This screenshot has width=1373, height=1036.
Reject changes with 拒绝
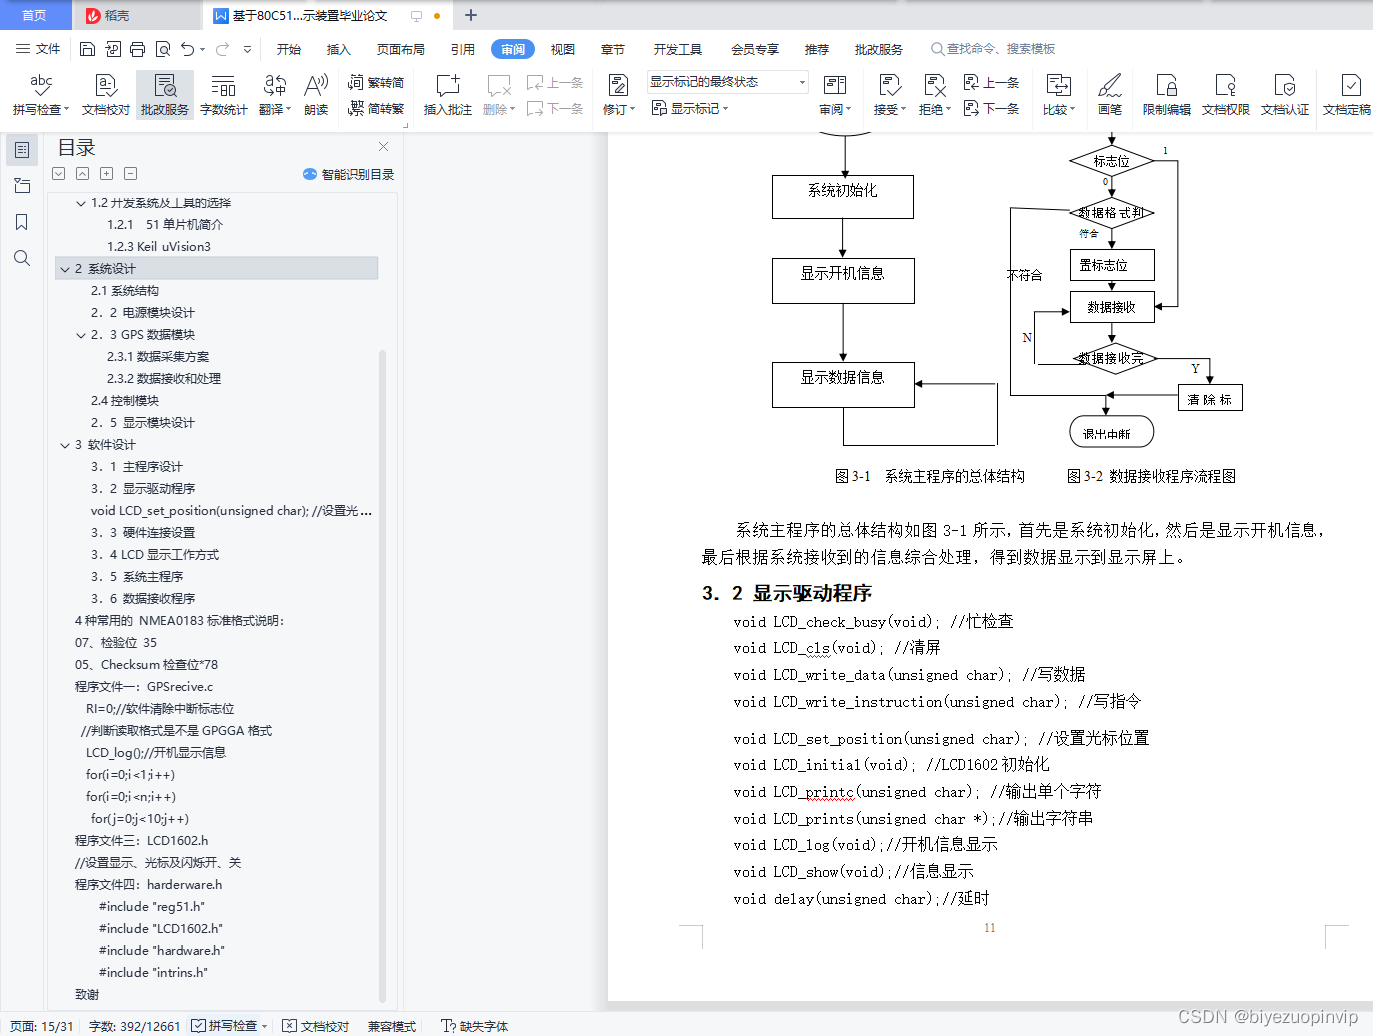(x=934, y=96)
